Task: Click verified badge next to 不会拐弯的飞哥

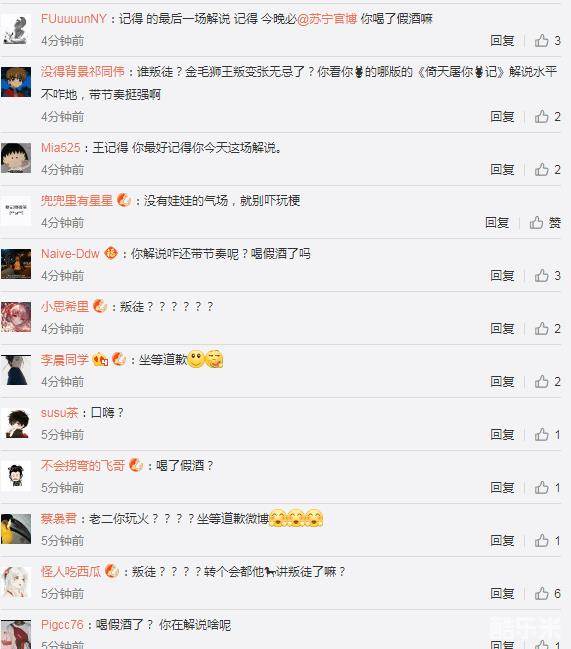Action: point(136,465)
